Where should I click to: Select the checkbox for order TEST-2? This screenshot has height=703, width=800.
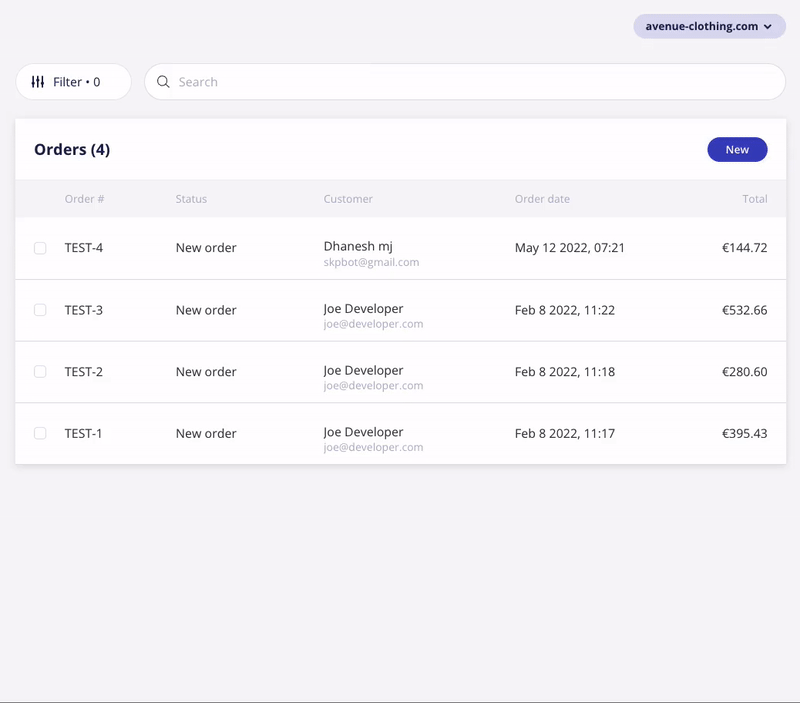tap(40, 371)
